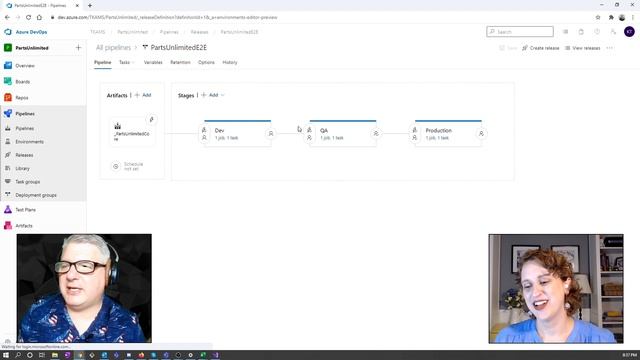Click TEAMS in the breadcrumb
Viewport: 640px width, 360px height.
point(98,32)
